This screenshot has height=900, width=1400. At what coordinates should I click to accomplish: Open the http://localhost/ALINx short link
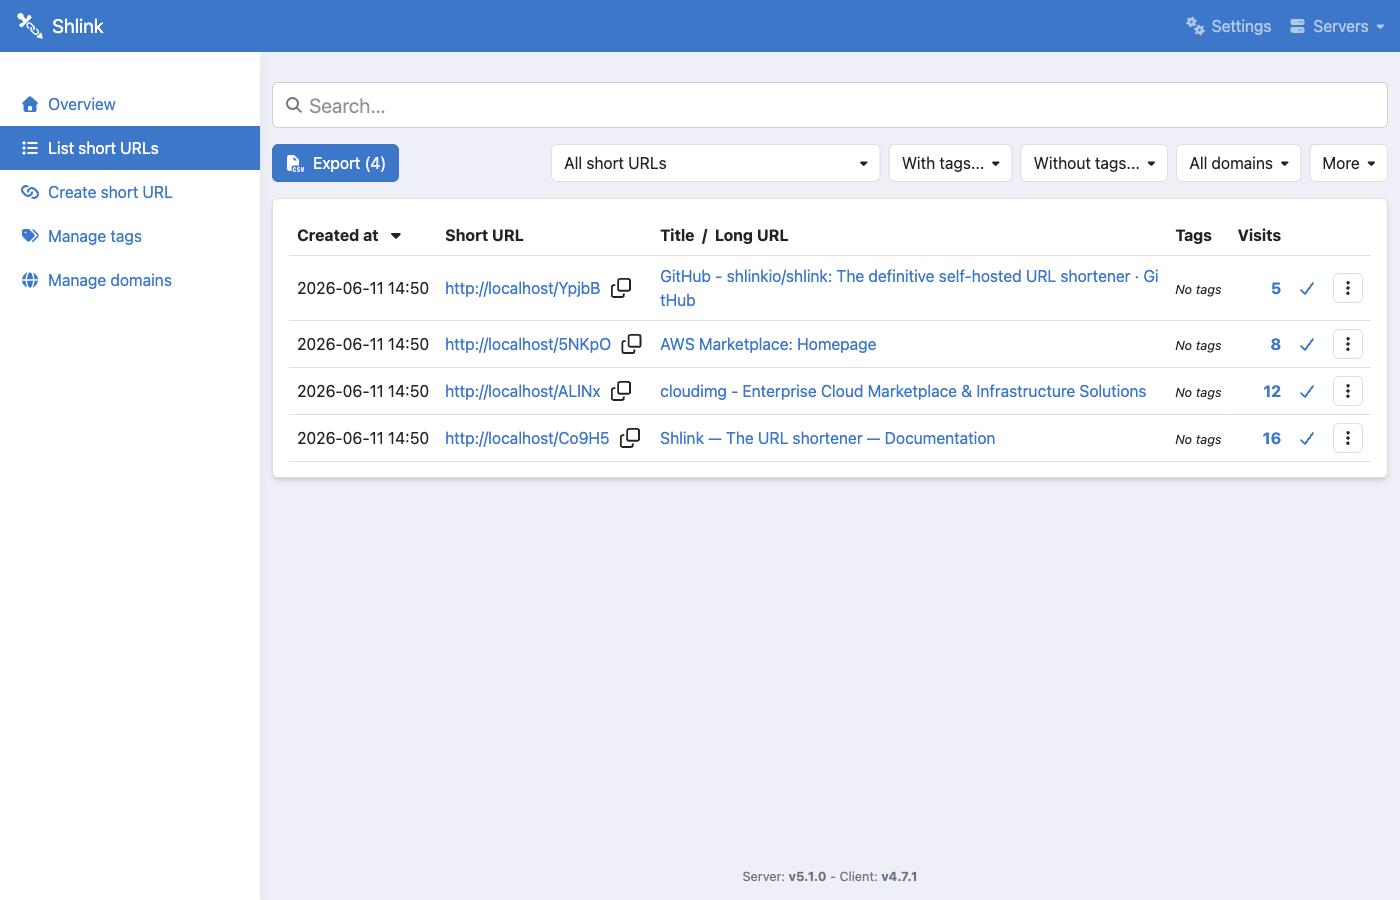tap(522, 391)
